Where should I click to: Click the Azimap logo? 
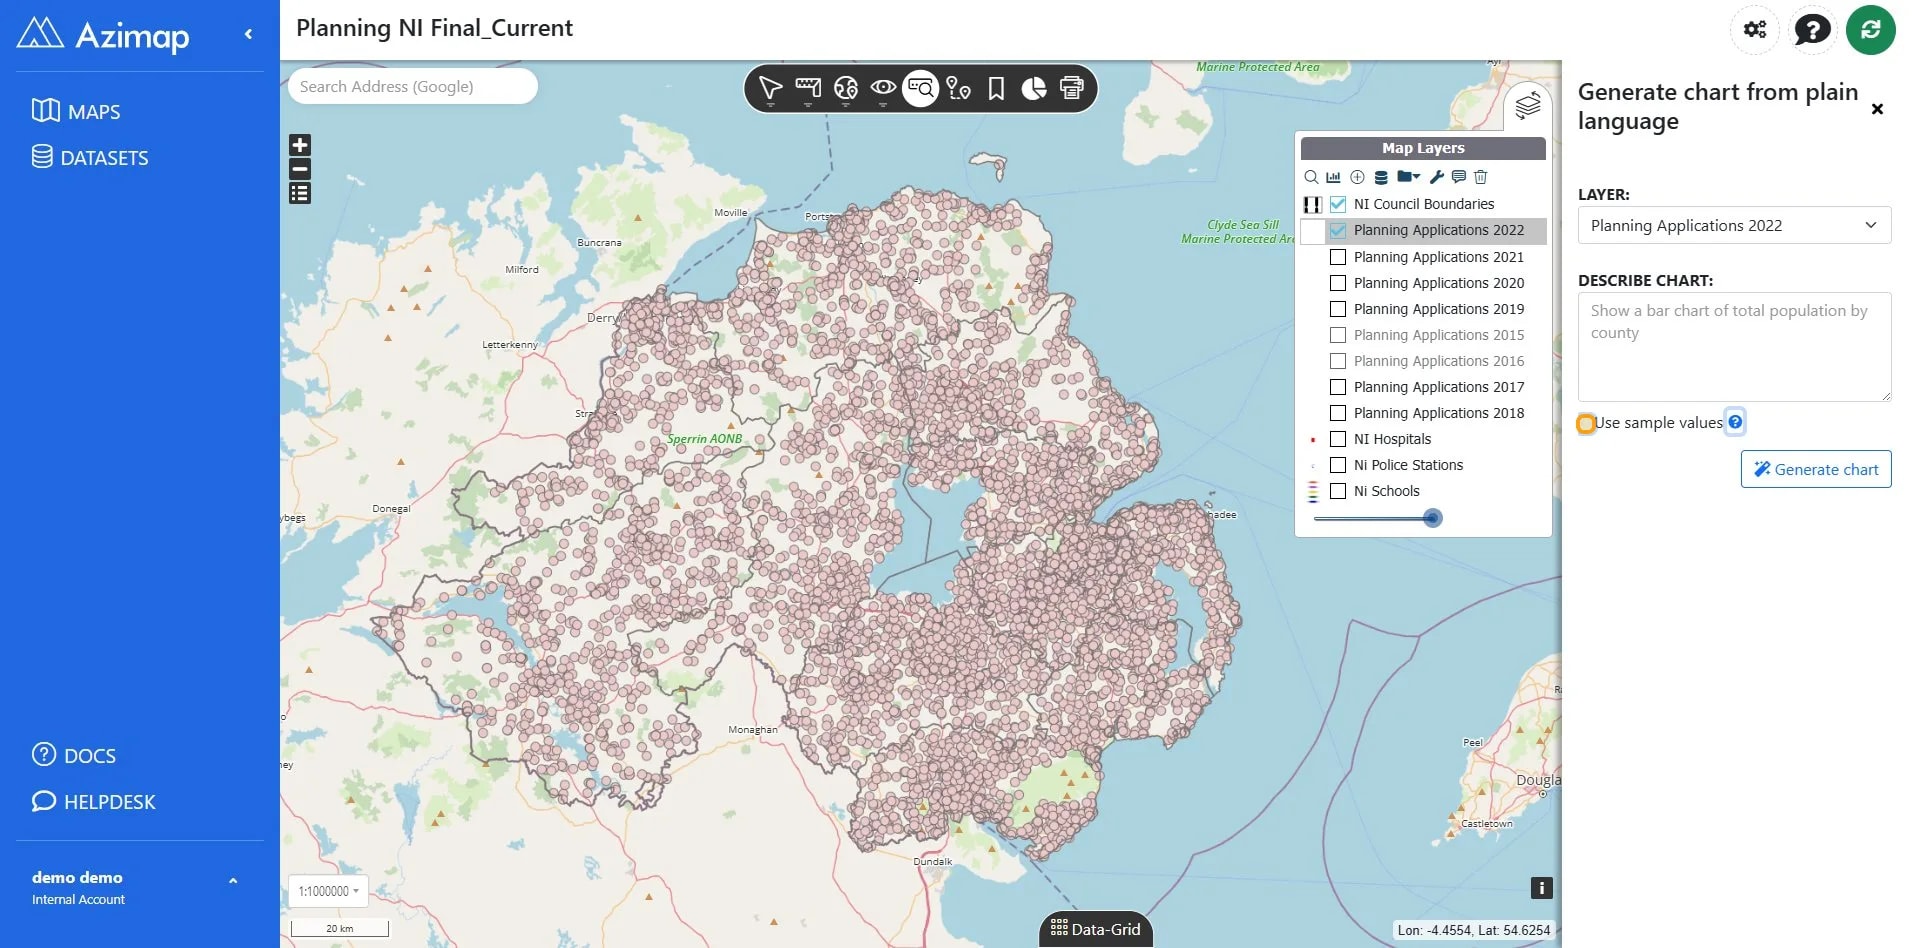[x=103, y=34]
